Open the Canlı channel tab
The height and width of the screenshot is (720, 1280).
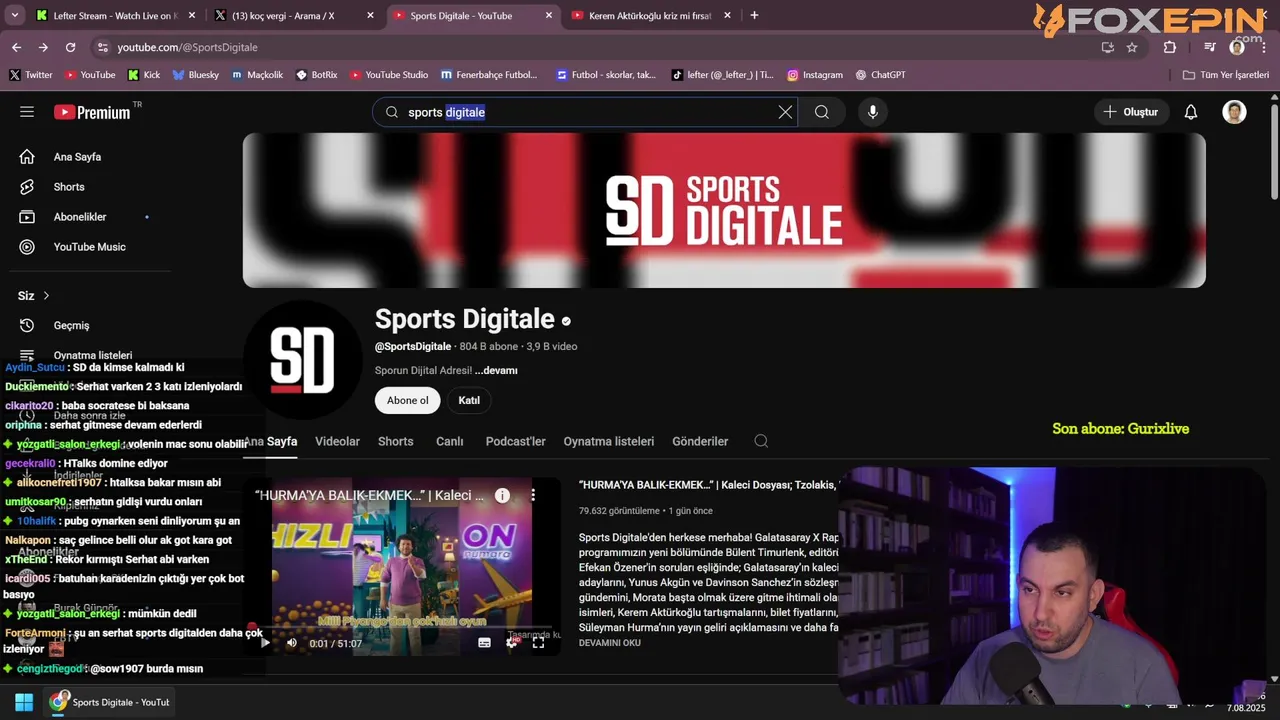click(x=449, y=441)
